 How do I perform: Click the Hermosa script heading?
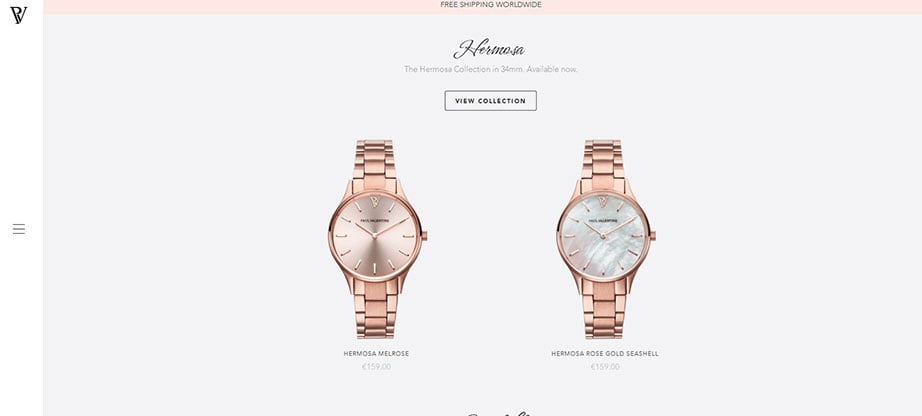click(489, 49)
